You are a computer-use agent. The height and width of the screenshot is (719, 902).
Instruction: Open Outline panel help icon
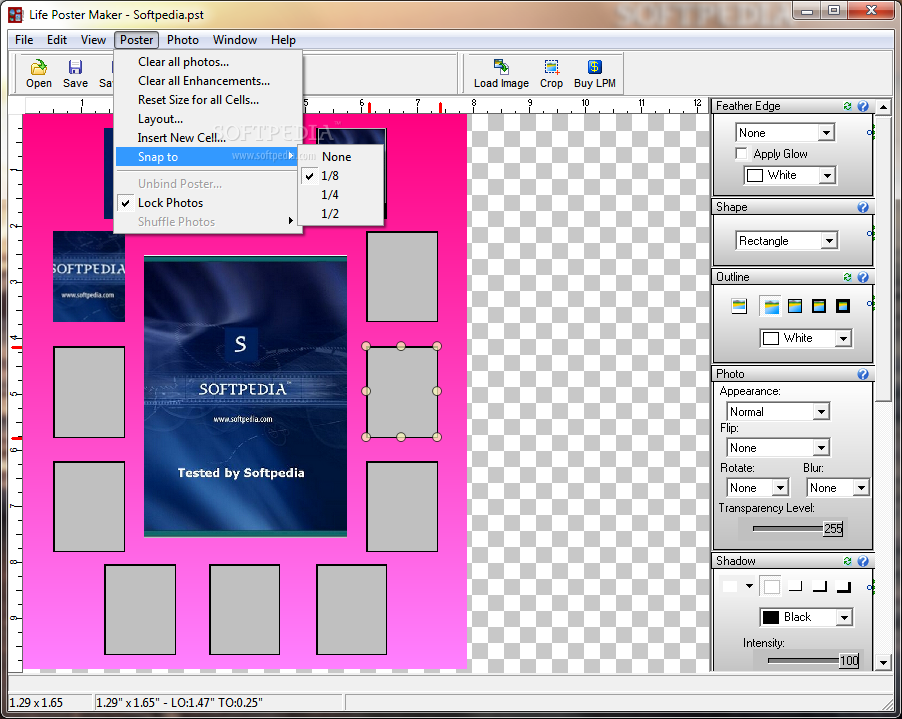tap(863, 277)
